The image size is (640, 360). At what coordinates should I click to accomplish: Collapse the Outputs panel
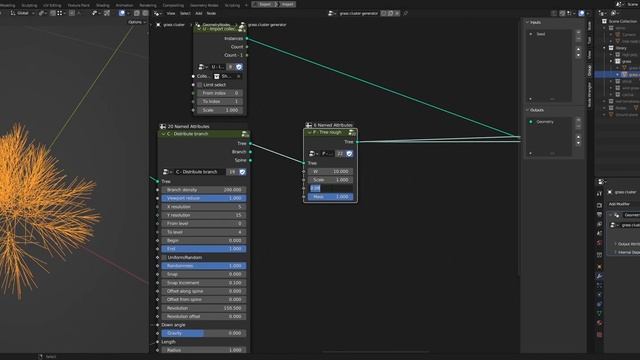click(x=527, y=110)
